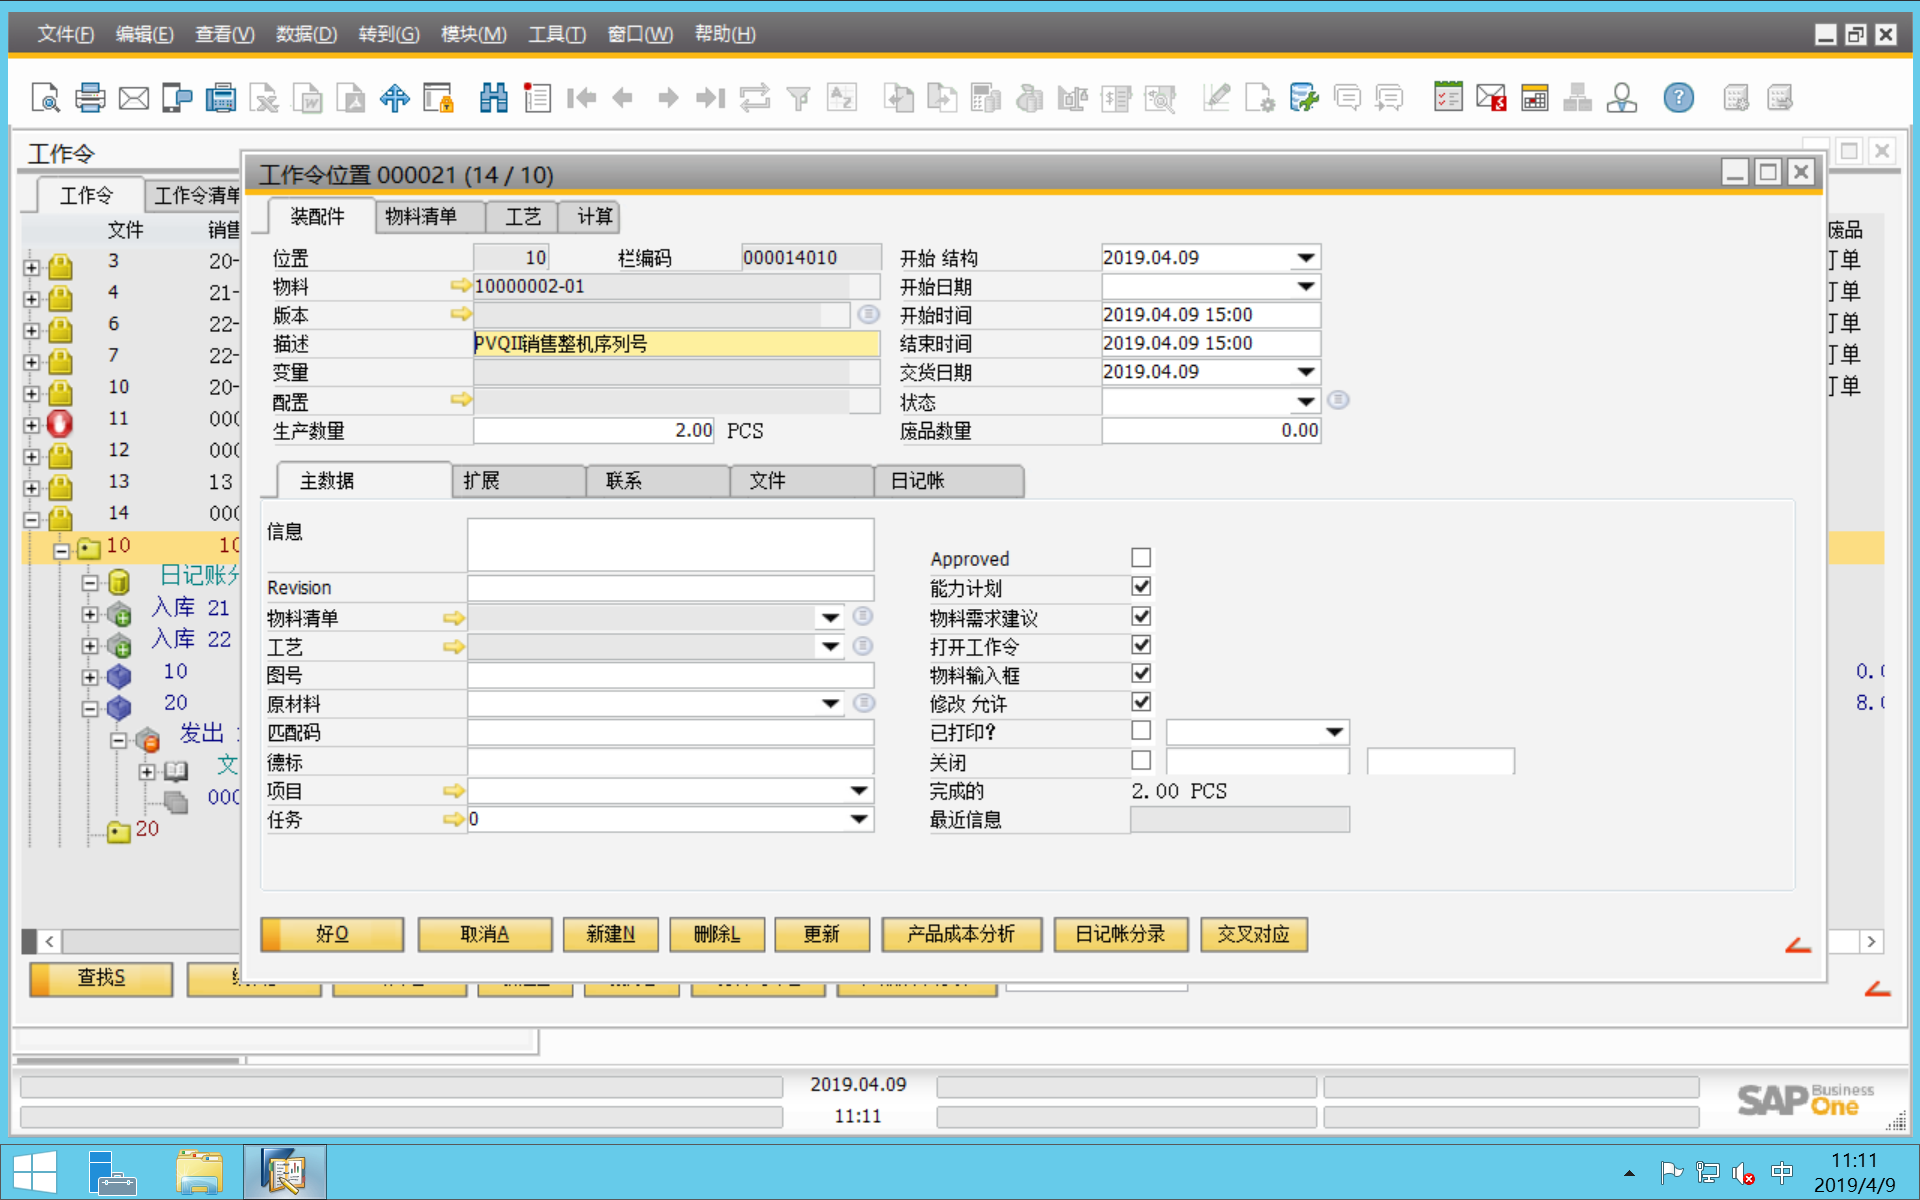Collapse tree row 14 in 工作令 list
Screen dimensions: 1920x1200
[x=32, y=519]
